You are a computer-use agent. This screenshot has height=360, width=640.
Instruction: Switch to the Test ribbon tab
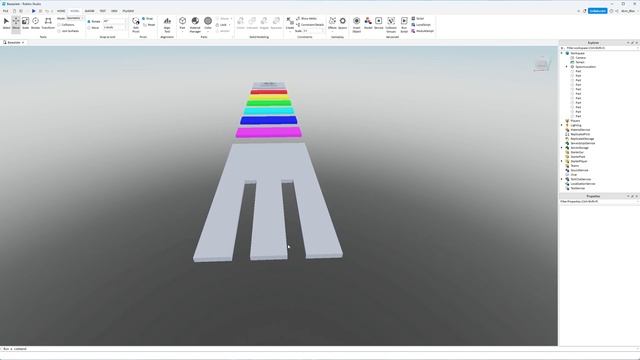click(102, 11)
